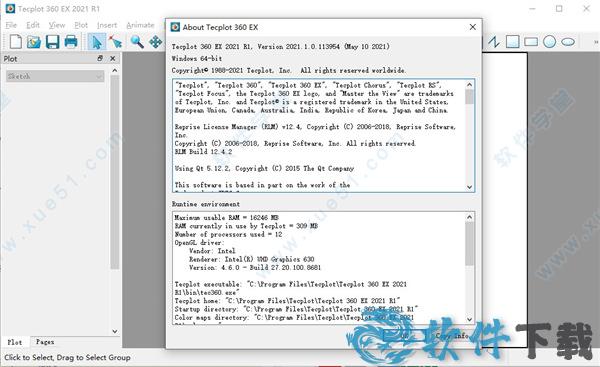Open the Sketch plot type dropdown
600x367 pixels.
(55, 76)
